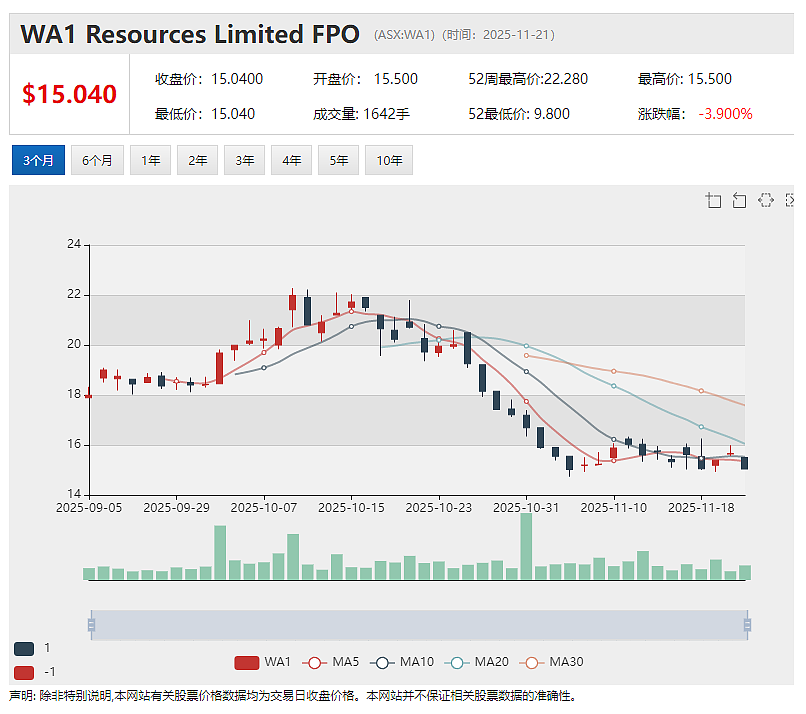Click the WA1 Resources Limited FPO title
The height and width of the screenshot is (714, 806).
coord(190,34)
